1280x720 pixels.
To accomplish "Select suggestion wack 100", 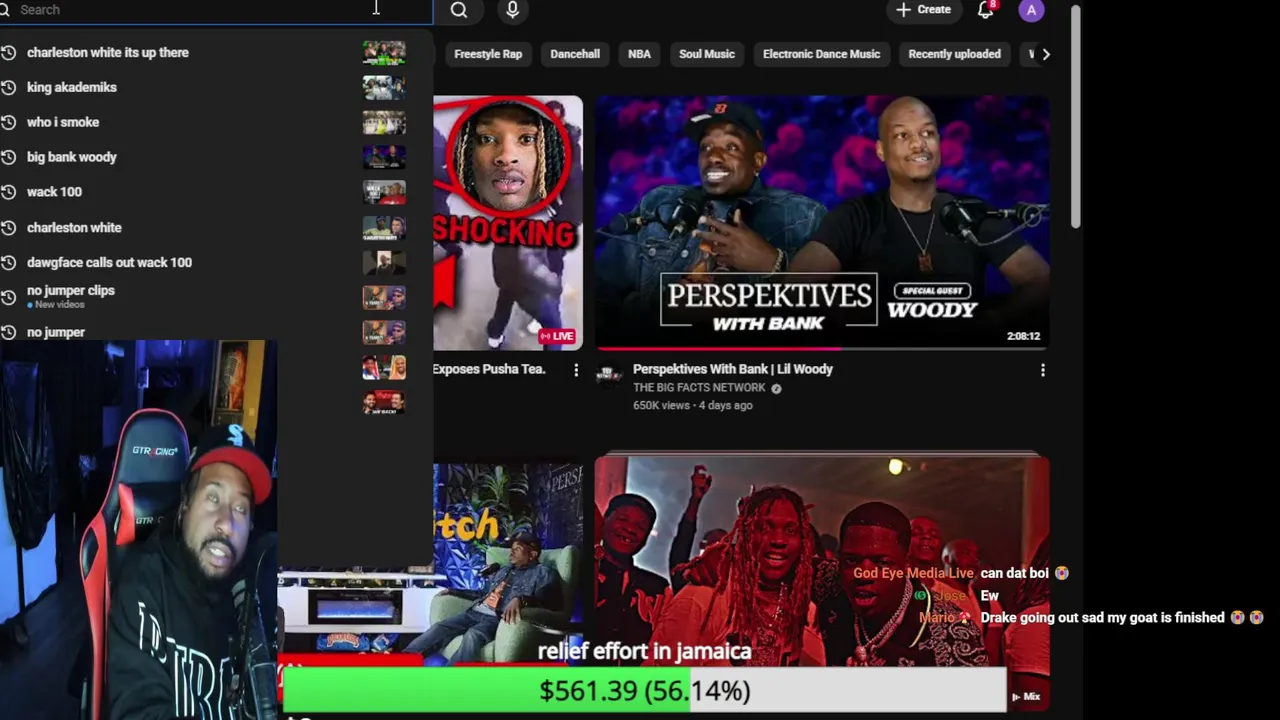I will 54,192.
